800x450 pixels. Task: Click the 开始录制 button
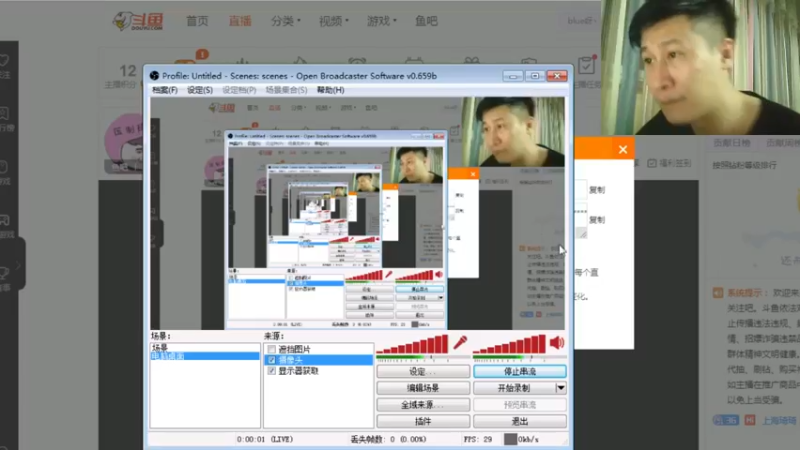point(514,388)
